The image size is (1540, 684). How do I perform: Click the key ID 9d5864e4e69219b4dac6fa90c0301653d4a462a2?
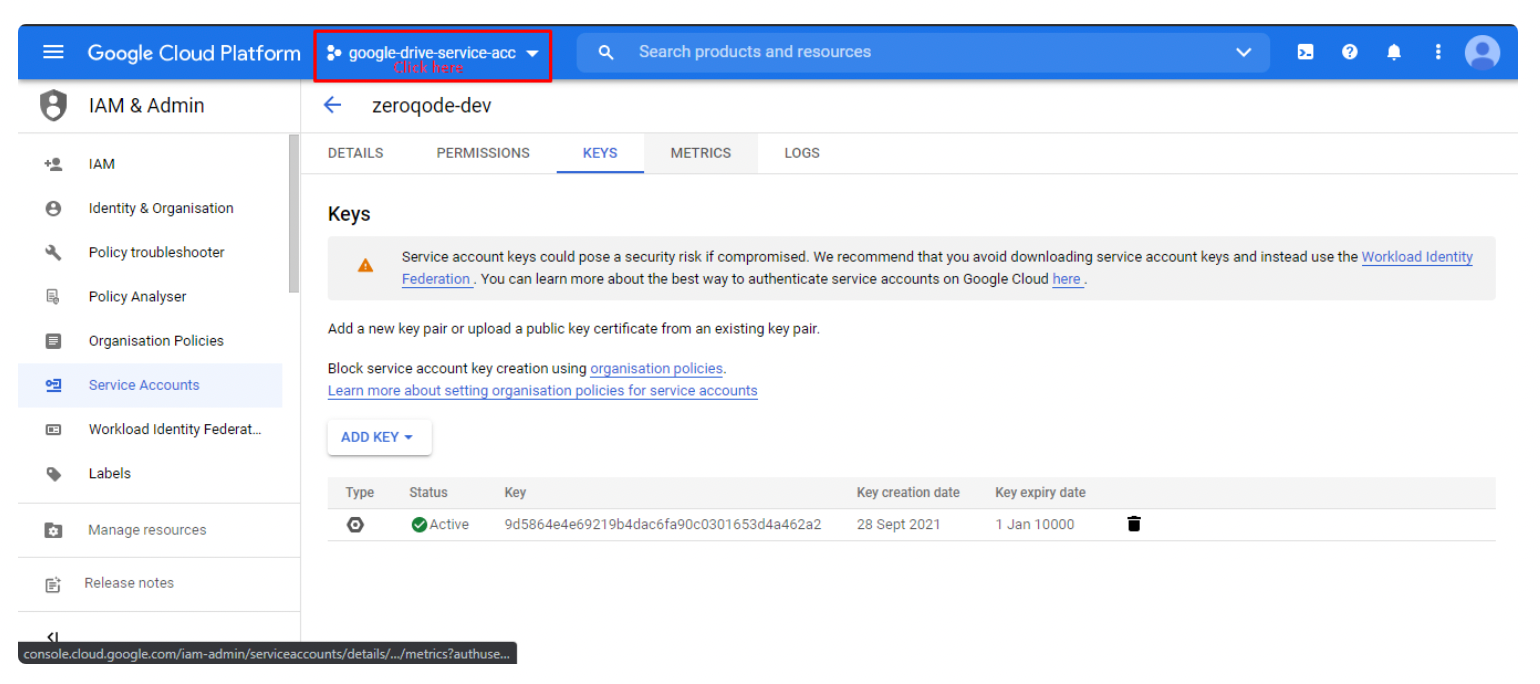pos(663,524)
